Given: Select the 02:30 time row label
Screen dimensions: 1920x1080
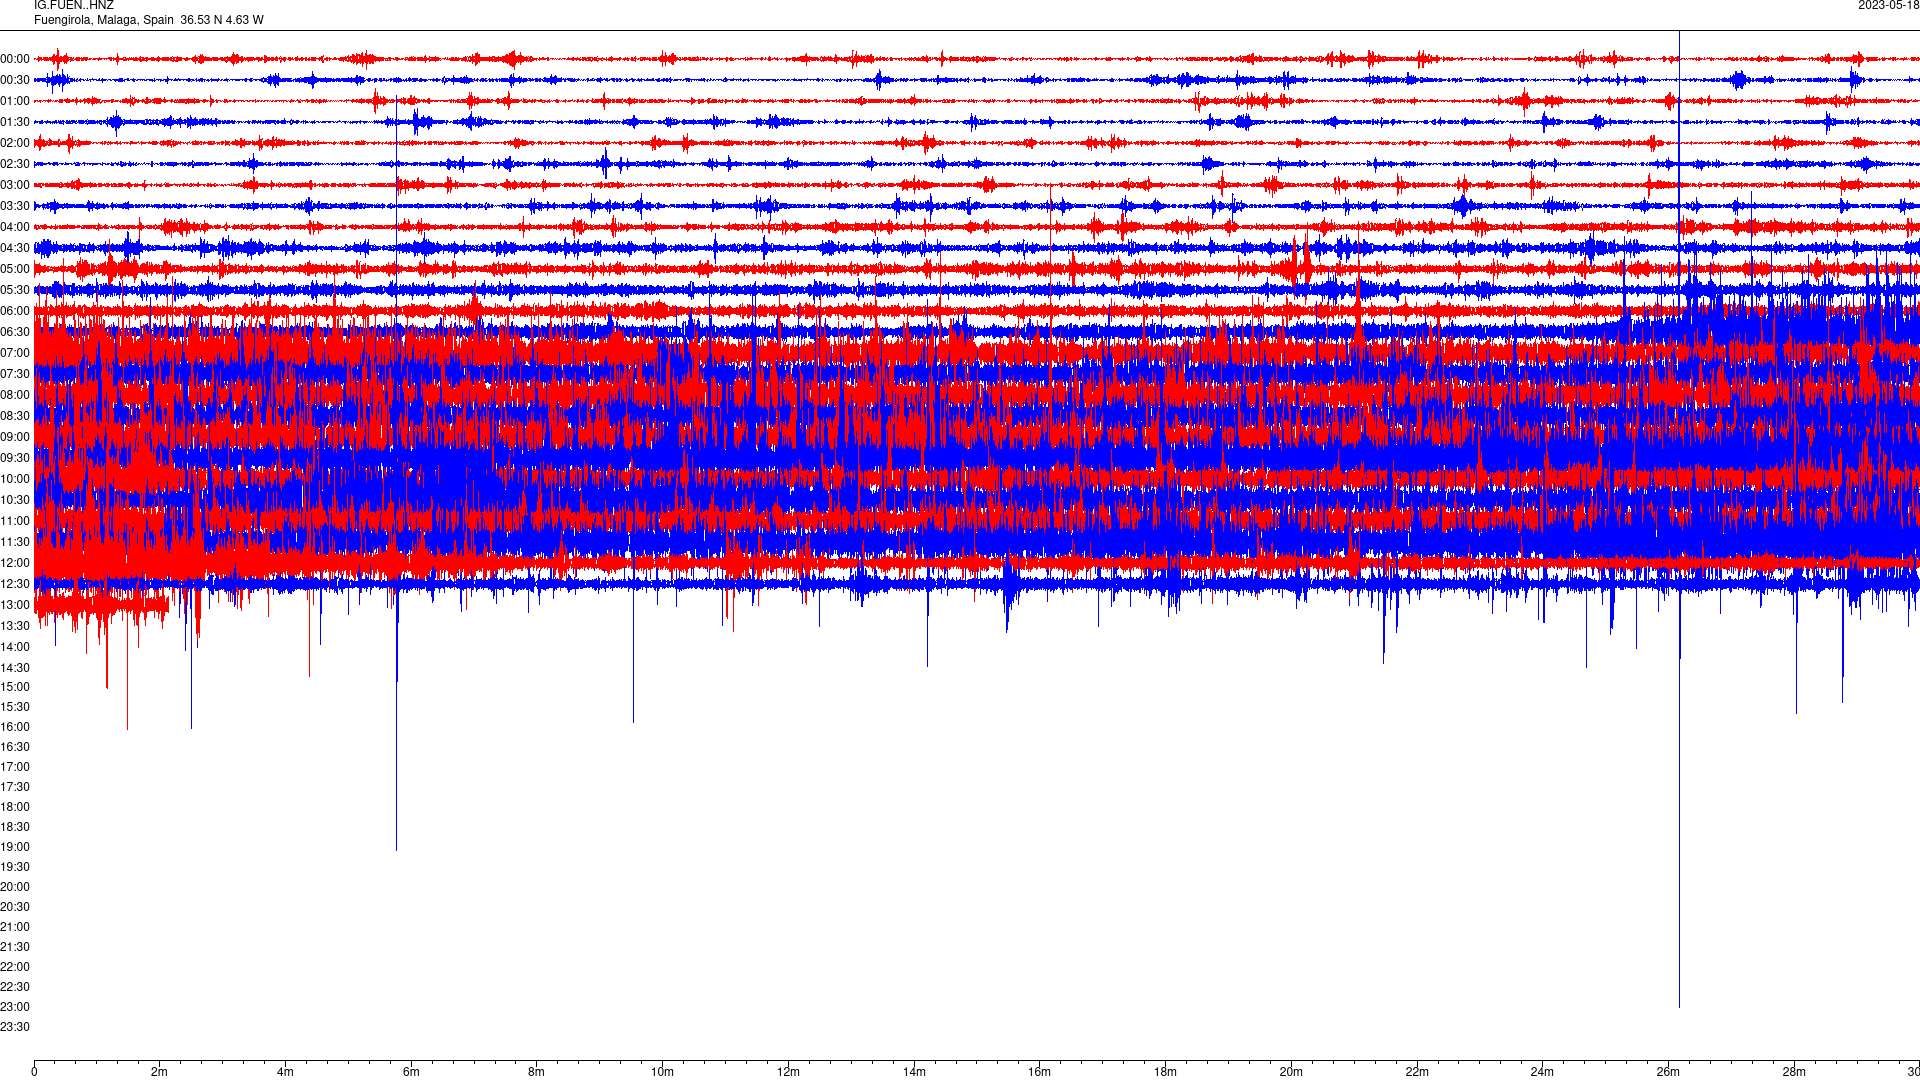Looking at the screenshot, I should point(15,164).
